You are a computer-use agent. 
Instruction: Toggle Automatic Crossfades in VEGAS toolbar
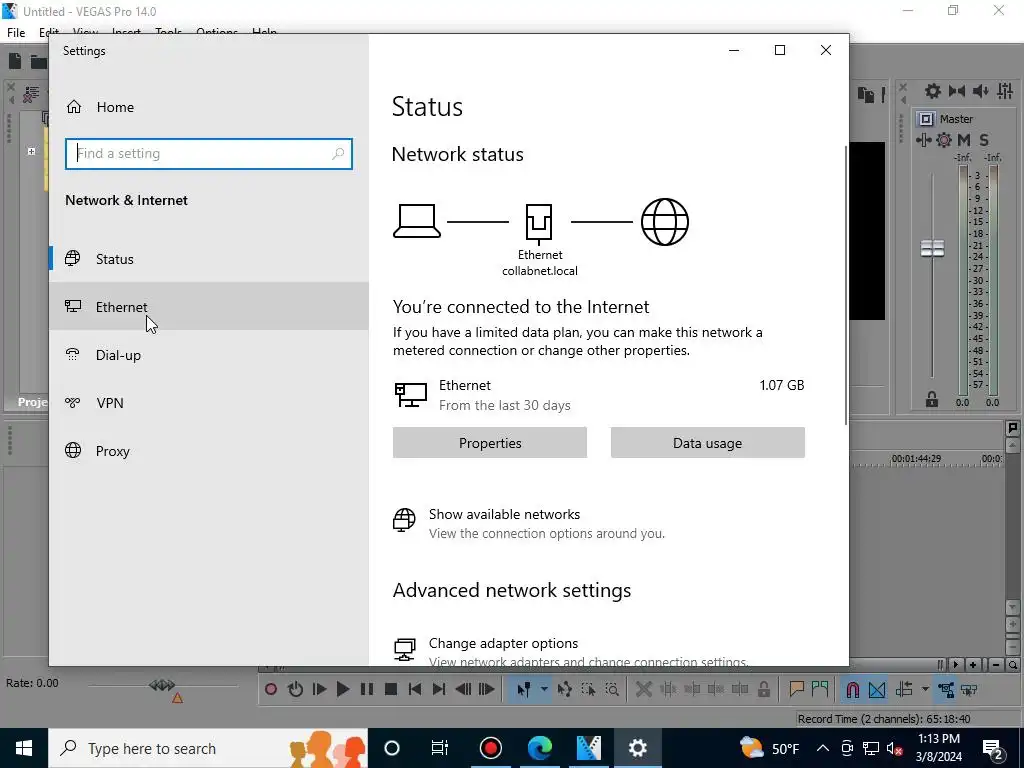tap(877, 689)
